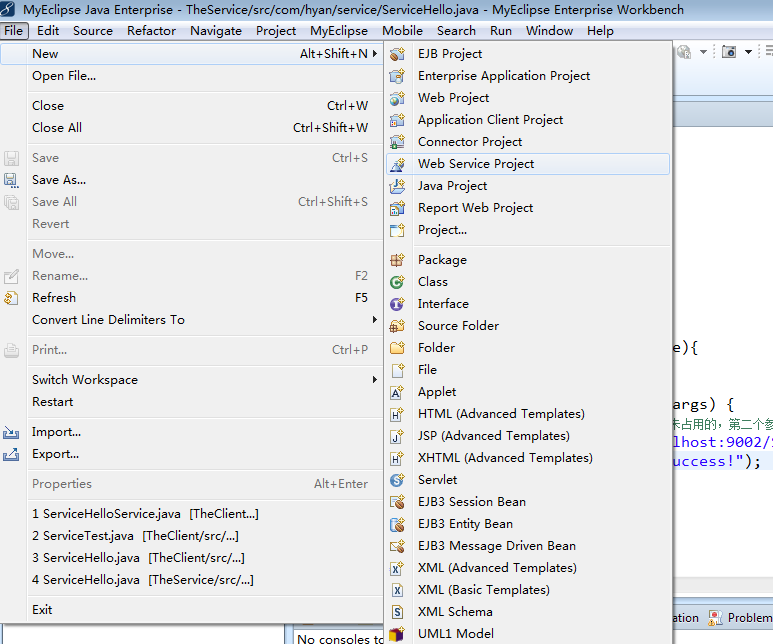Open the Edit menu
This screenshot has width=773, height=644.
click(48, 31)
